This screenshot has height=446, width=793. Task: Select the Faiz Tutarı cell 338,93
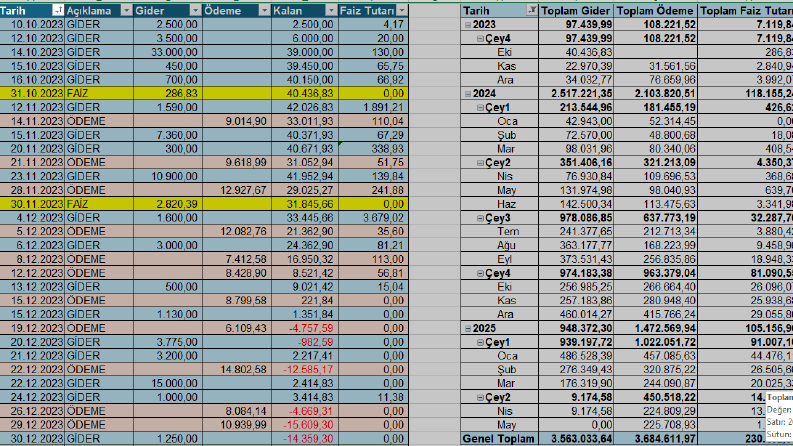pyautogui.click(x=373, y=149)
